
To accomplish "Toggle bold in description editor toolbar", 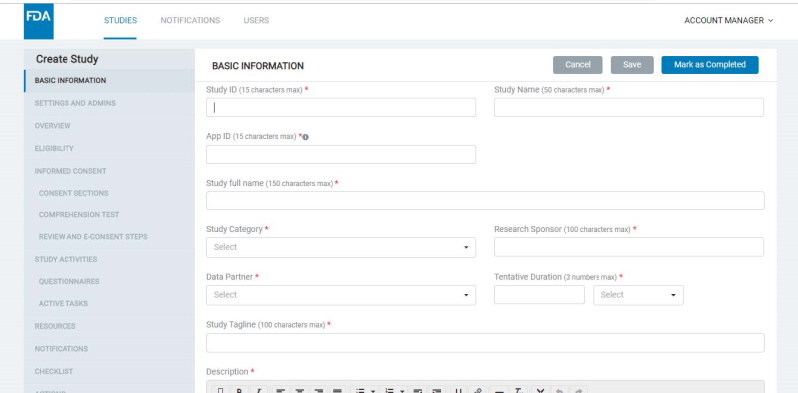I will click(x=239, y=390).
